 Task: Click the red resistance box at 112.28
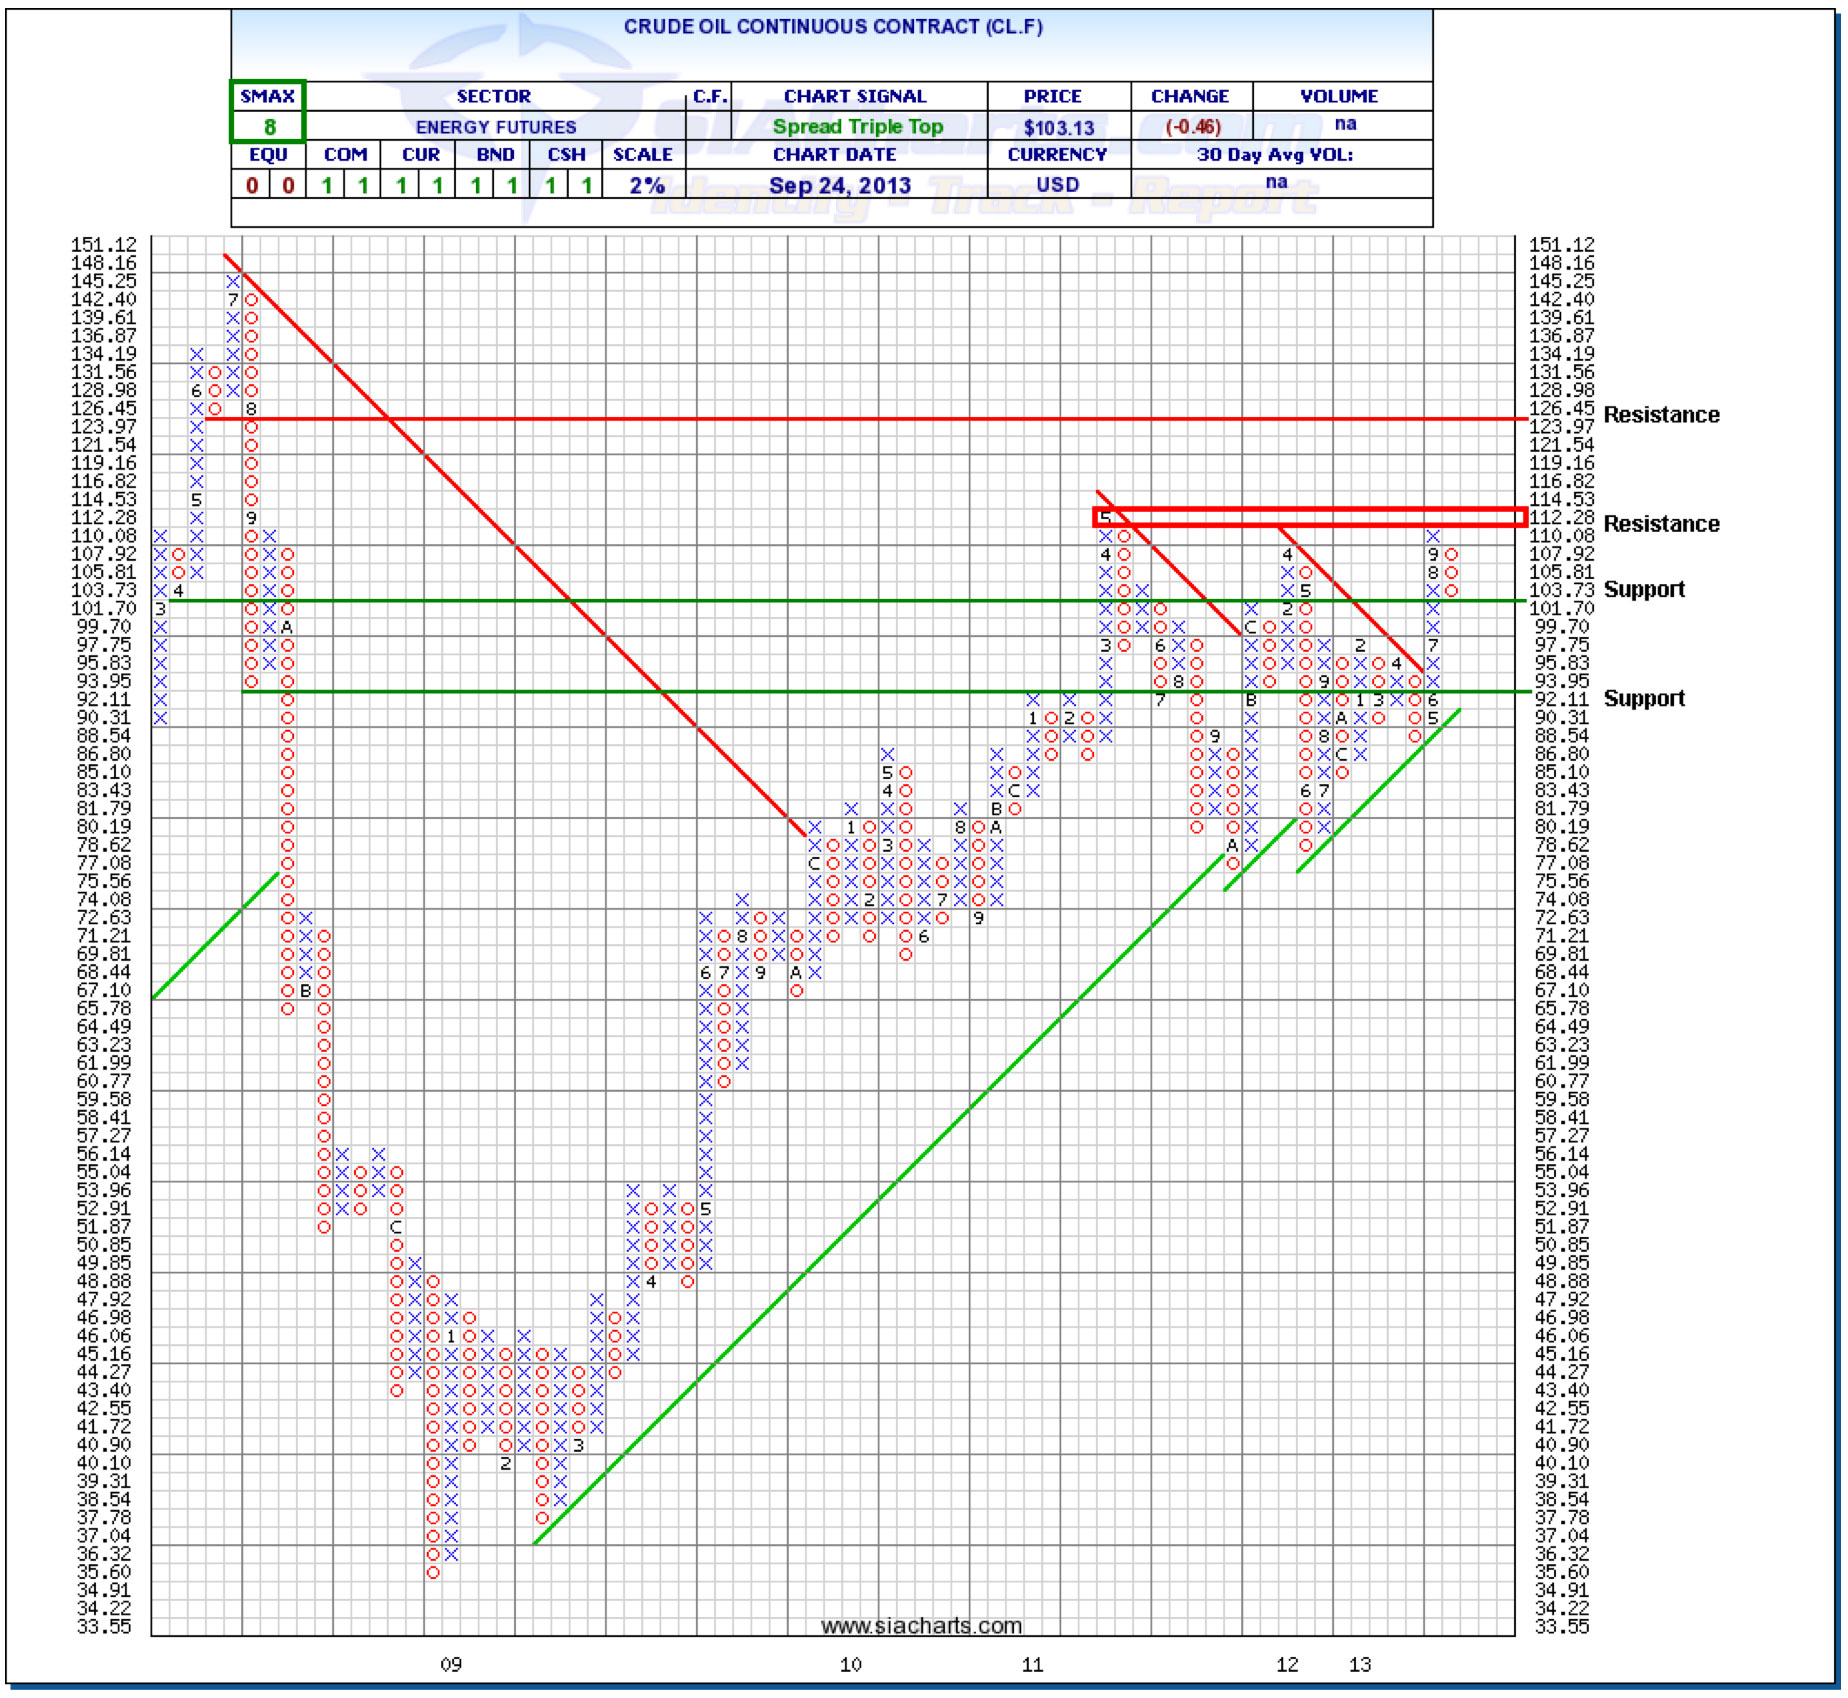click(1310, 517)
